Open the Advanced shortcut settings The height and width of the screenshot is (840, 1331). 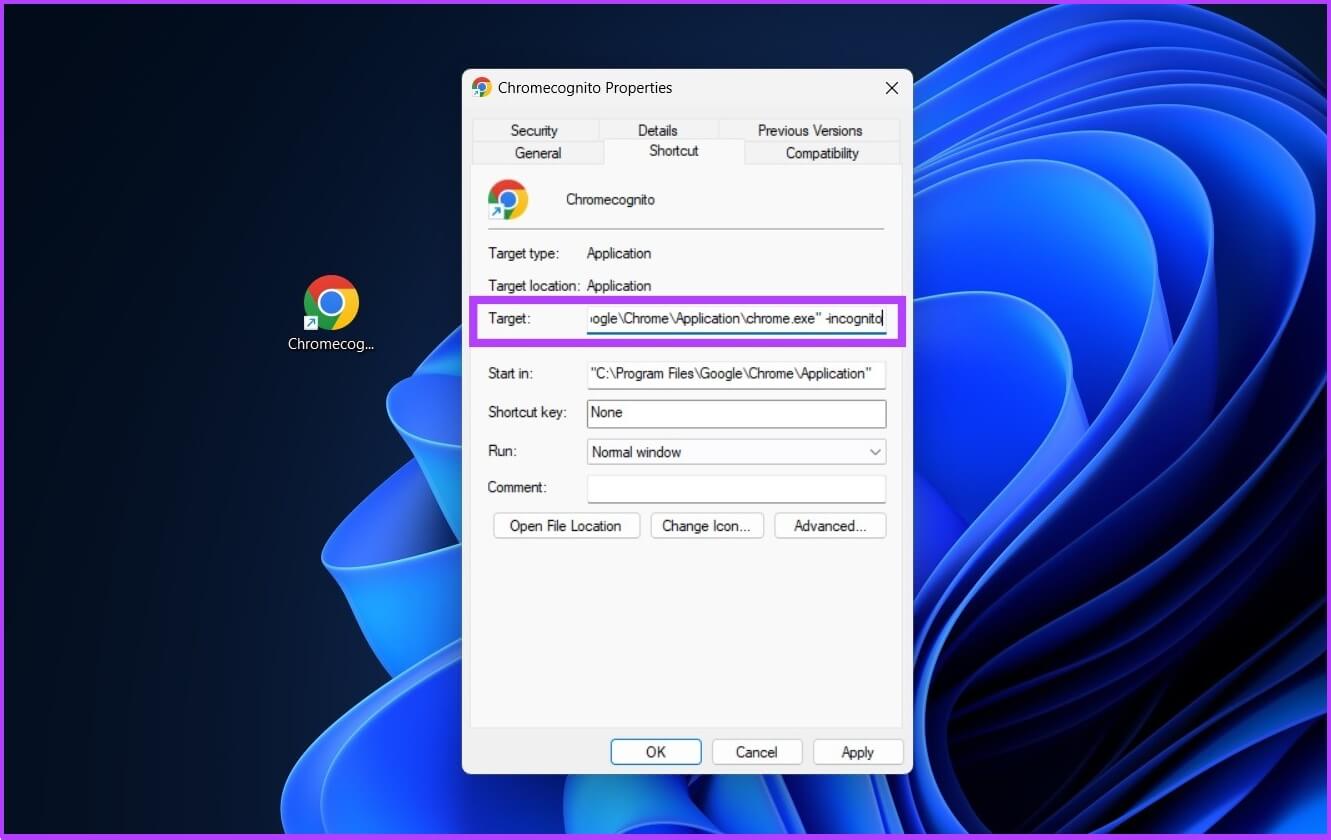(x=830, y=526)
